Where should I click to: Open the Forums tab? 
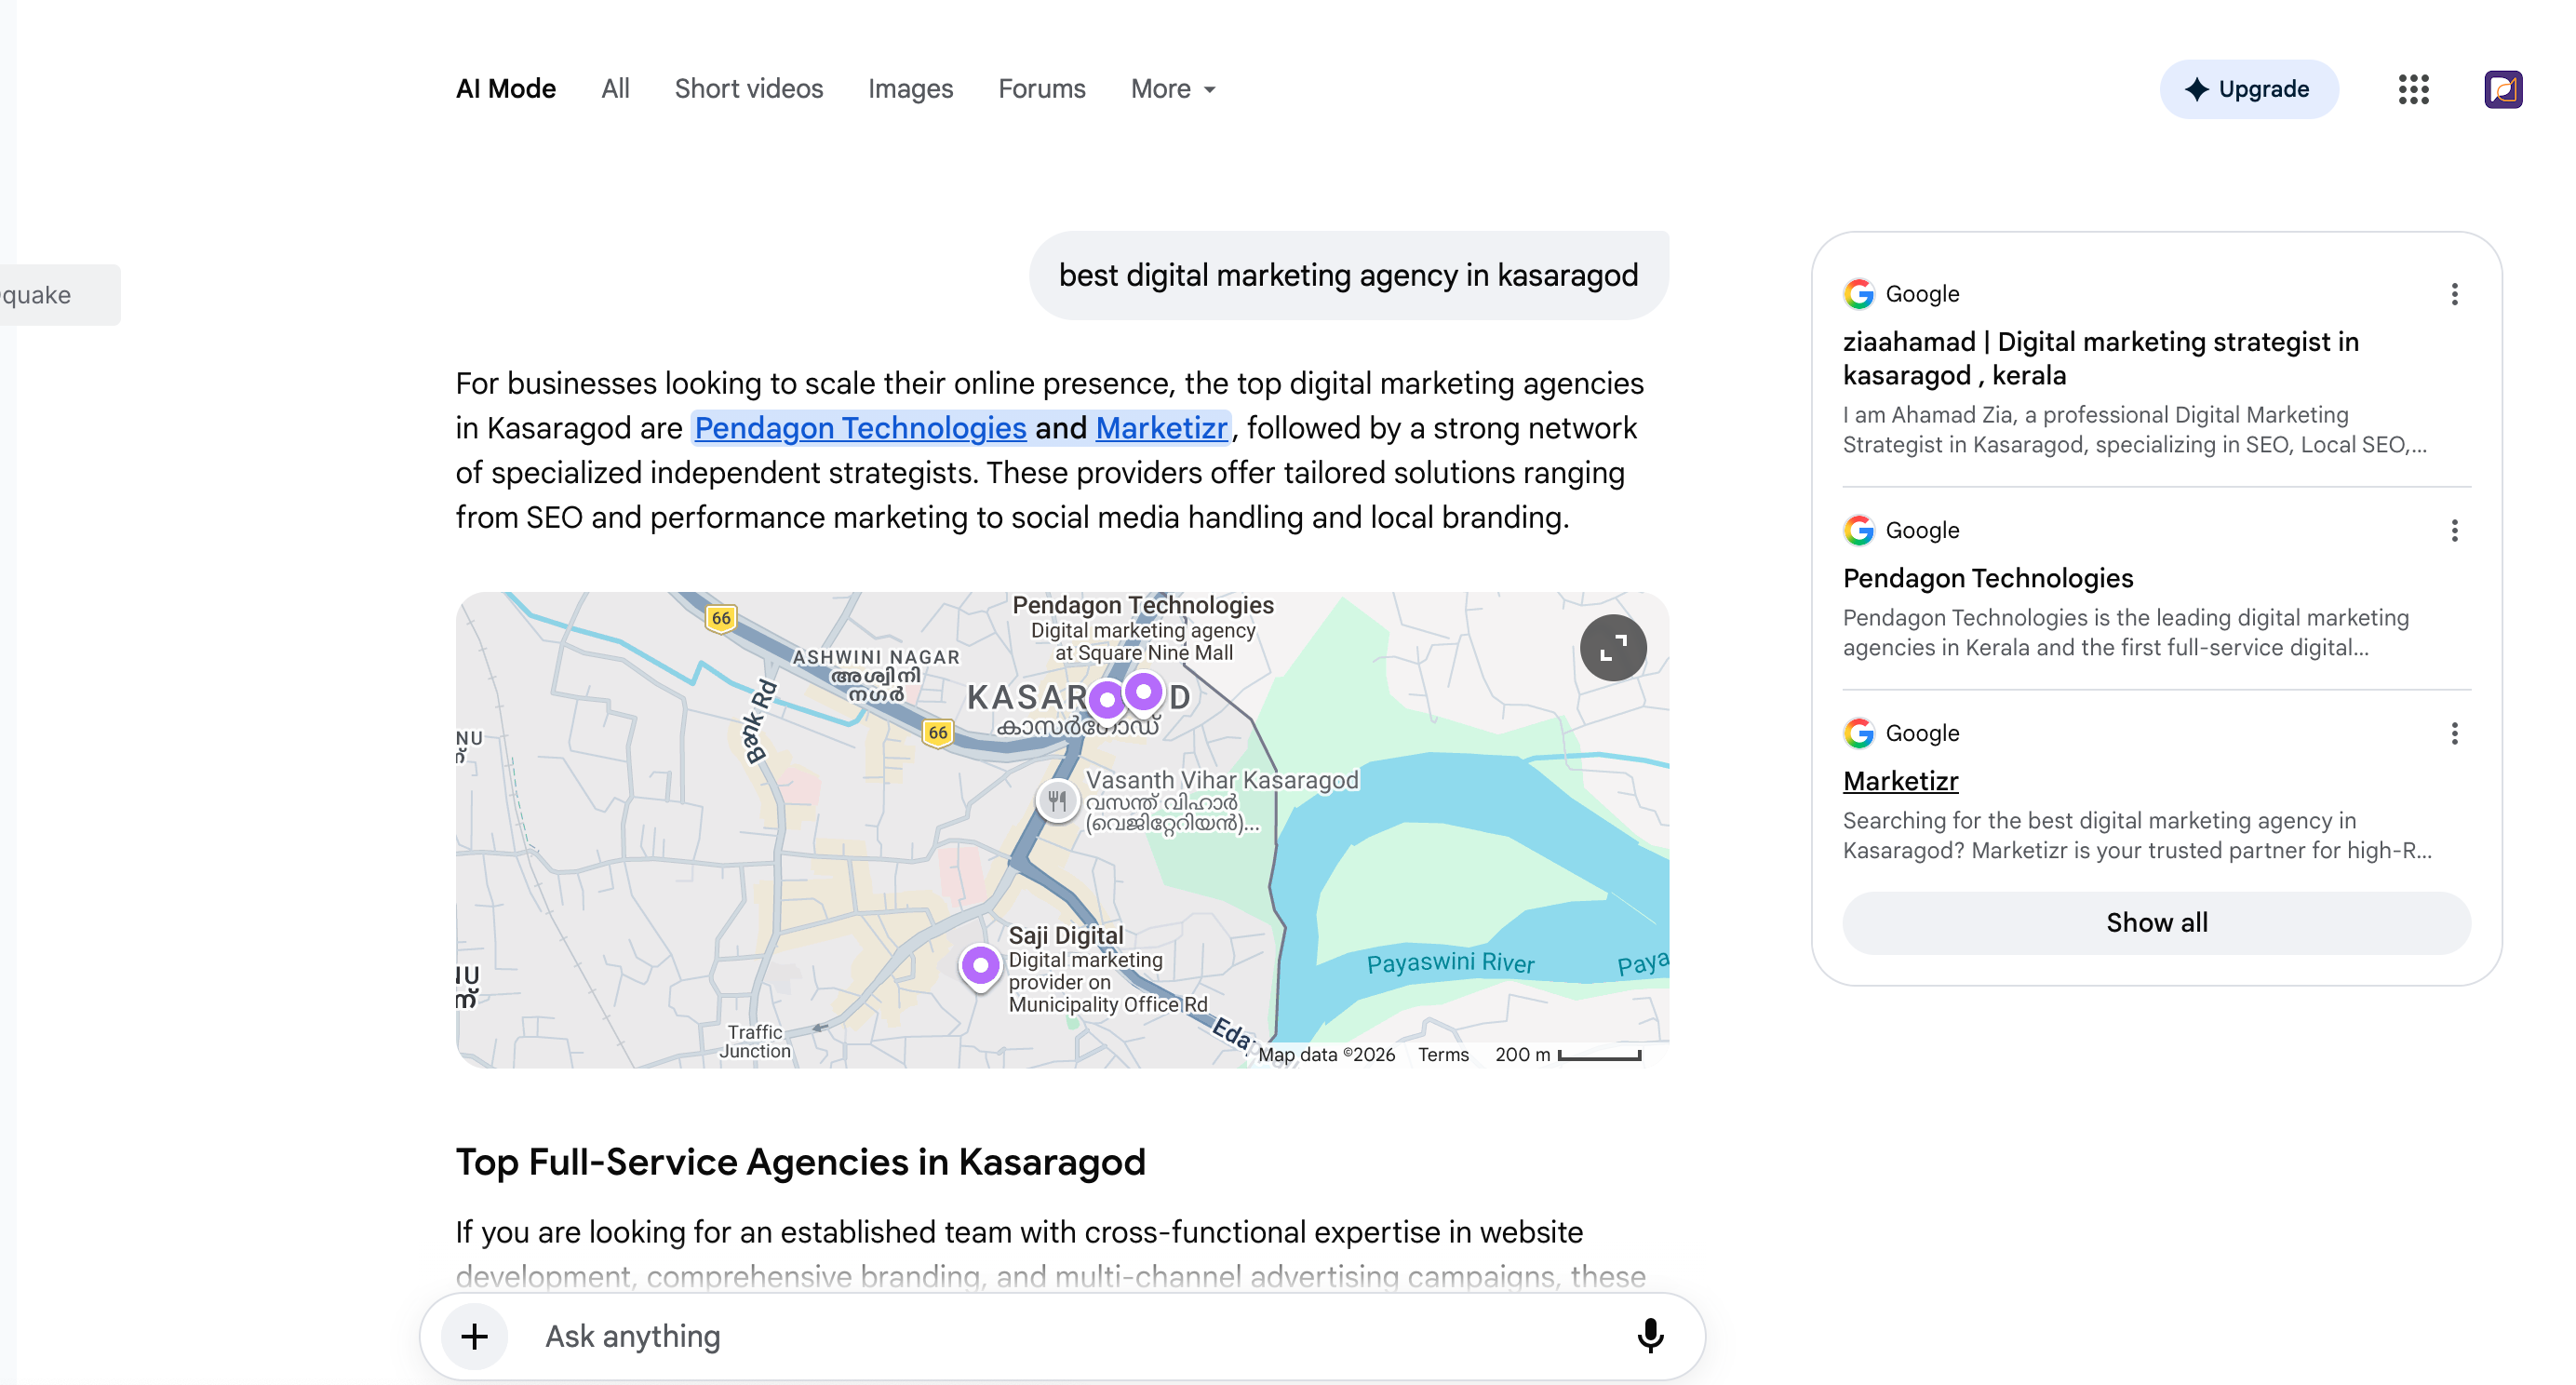1041,89
